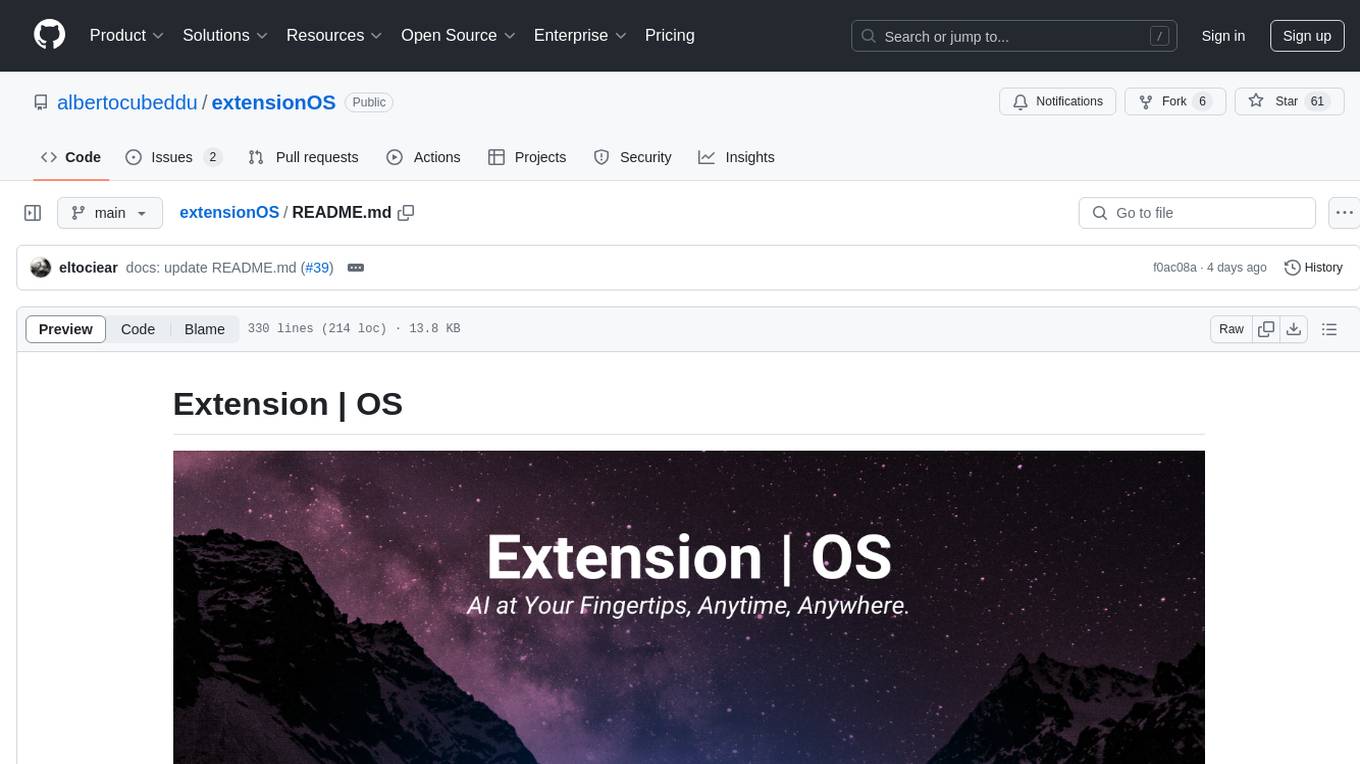Focus the Search or jump to field
The height and width of the screenshot is (764, 1360).
pyautogui.click(x=1013, y=36)
